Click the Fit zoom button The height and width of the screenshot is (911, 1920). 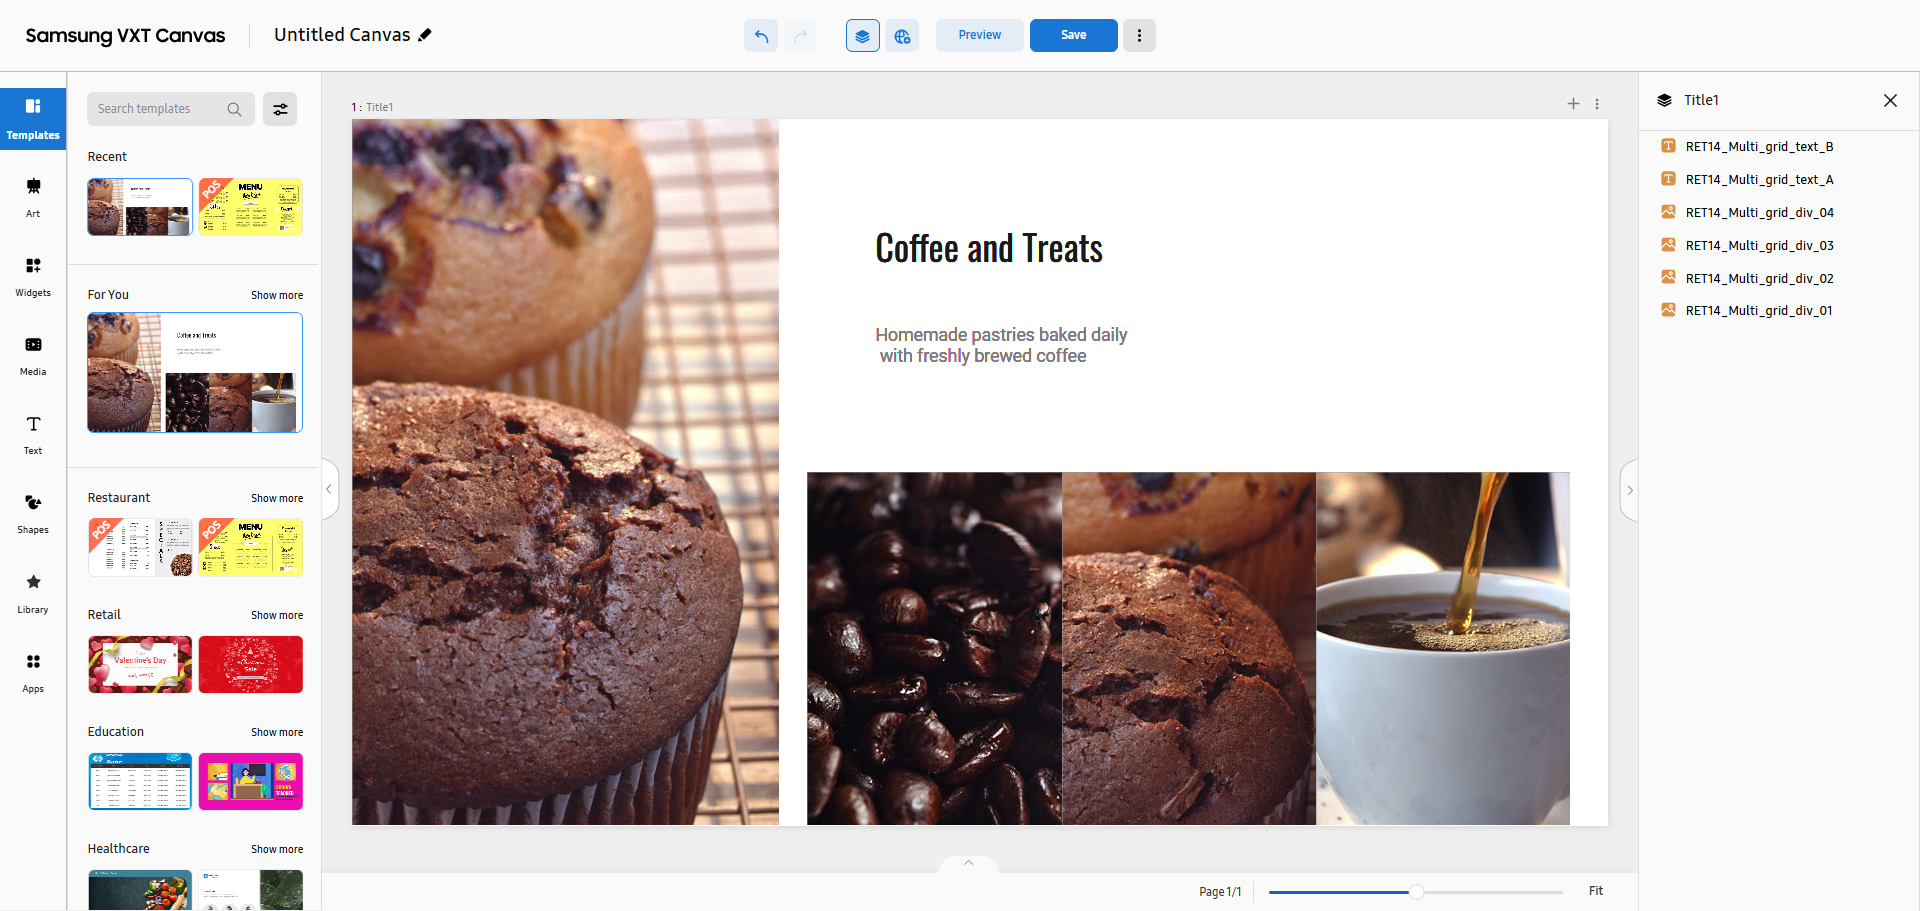1596,891
